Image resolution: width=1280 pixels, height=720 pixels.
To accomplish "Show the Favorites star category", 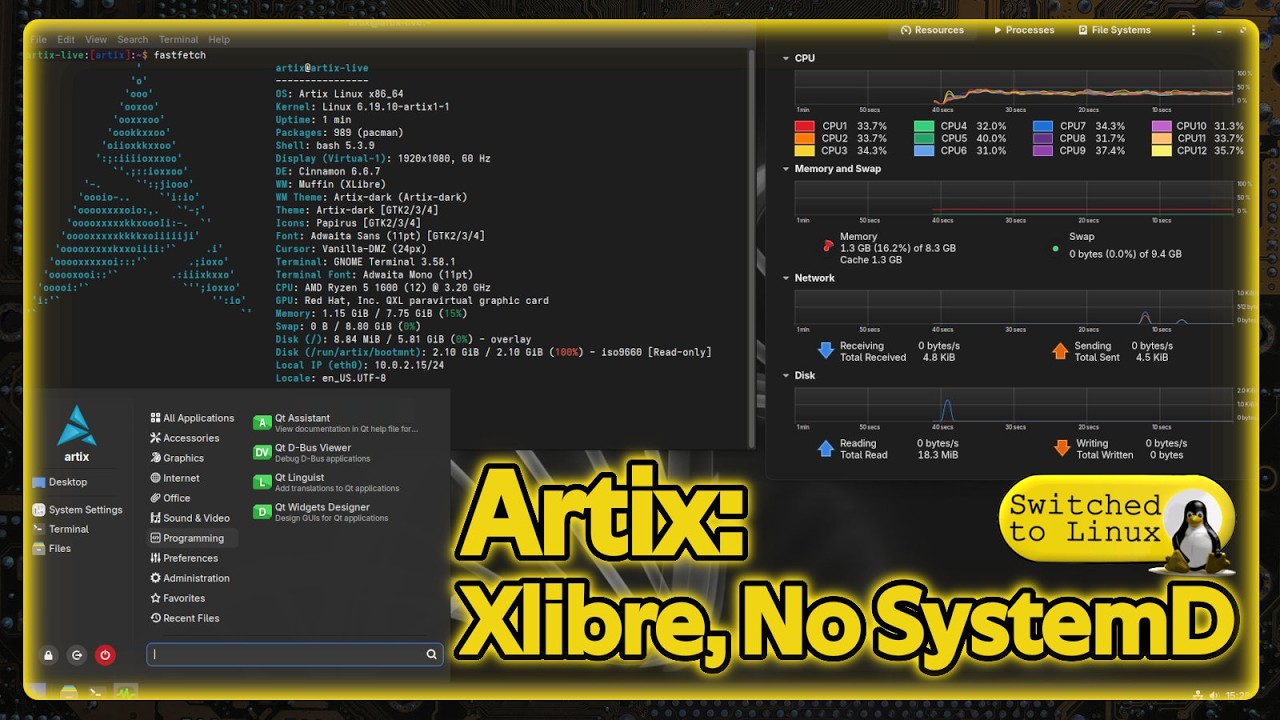I will click(155, 598).
